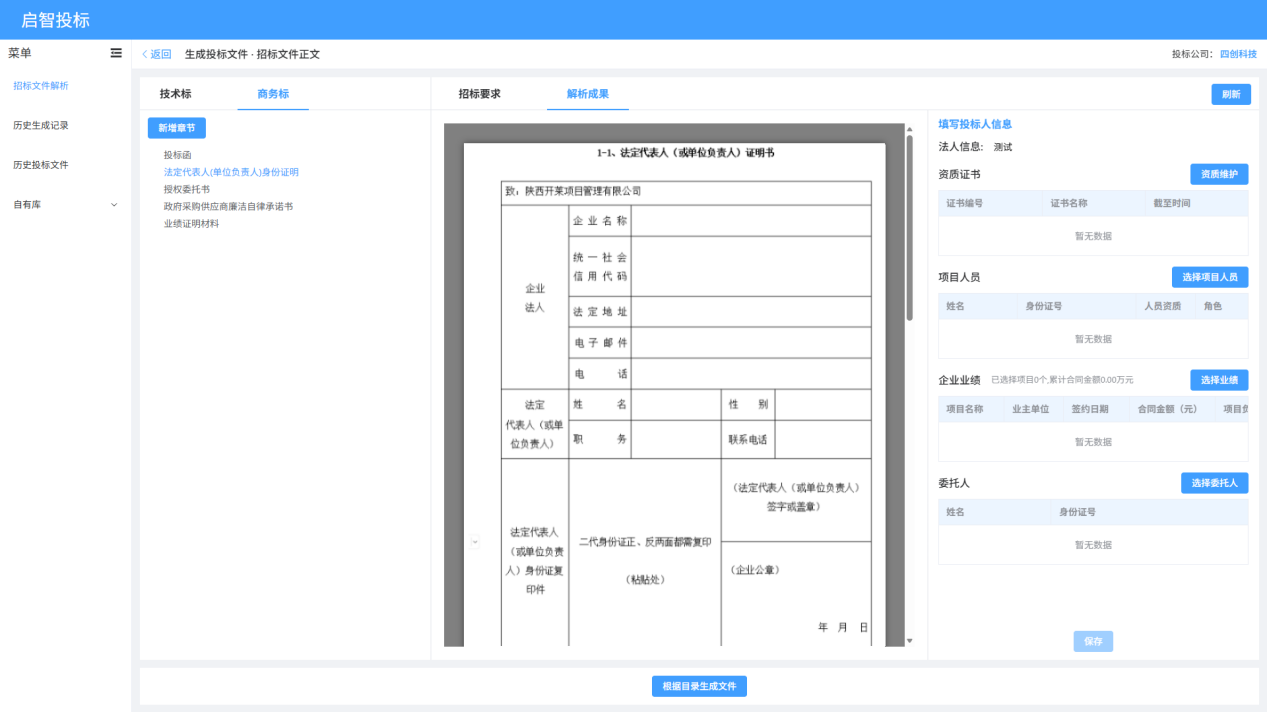Click the 刷新 button
1267x712 pixels.
click(x=1230, y=94)
